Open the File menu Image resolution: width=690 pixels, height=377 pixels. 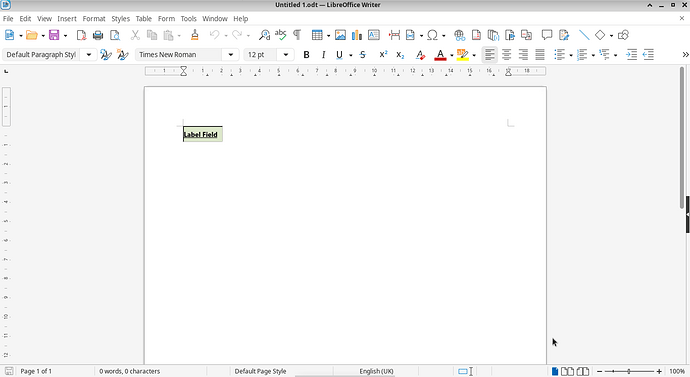point(8,18)
